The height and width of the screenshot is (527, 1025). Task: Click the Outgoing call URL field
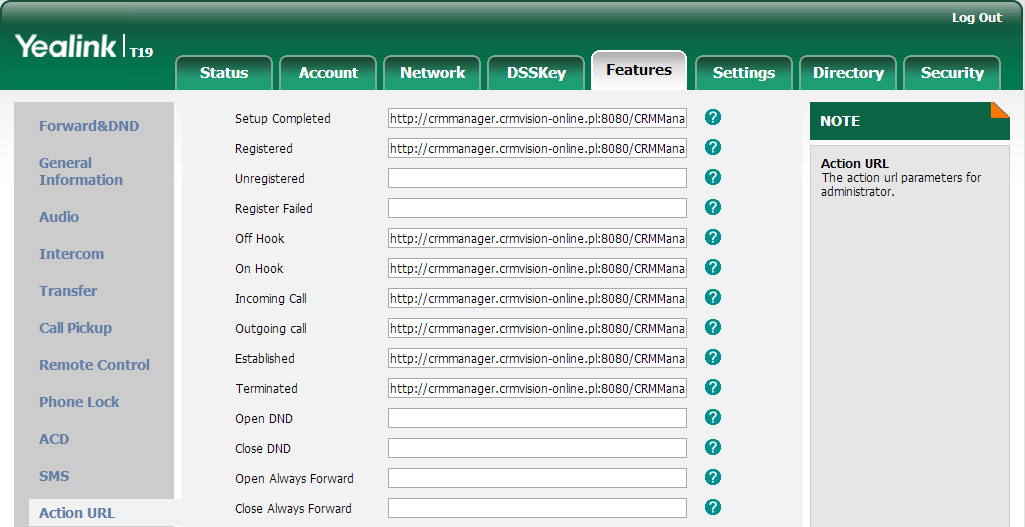pyautogui.click(x=537, y=328)
